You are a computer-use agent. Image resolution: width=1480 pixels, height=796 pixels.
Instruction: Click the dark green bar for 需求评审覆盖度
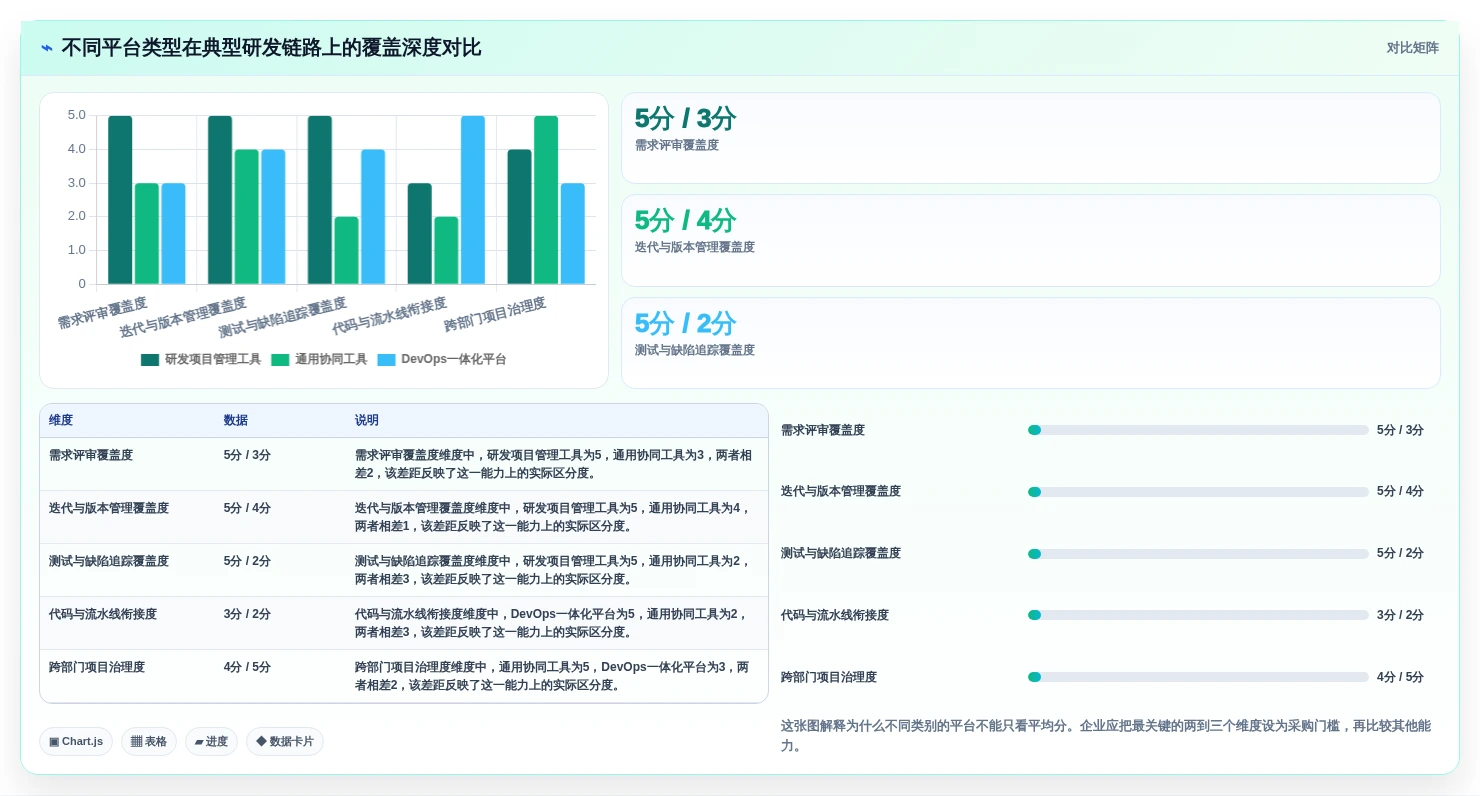click(x=120, y=200)
